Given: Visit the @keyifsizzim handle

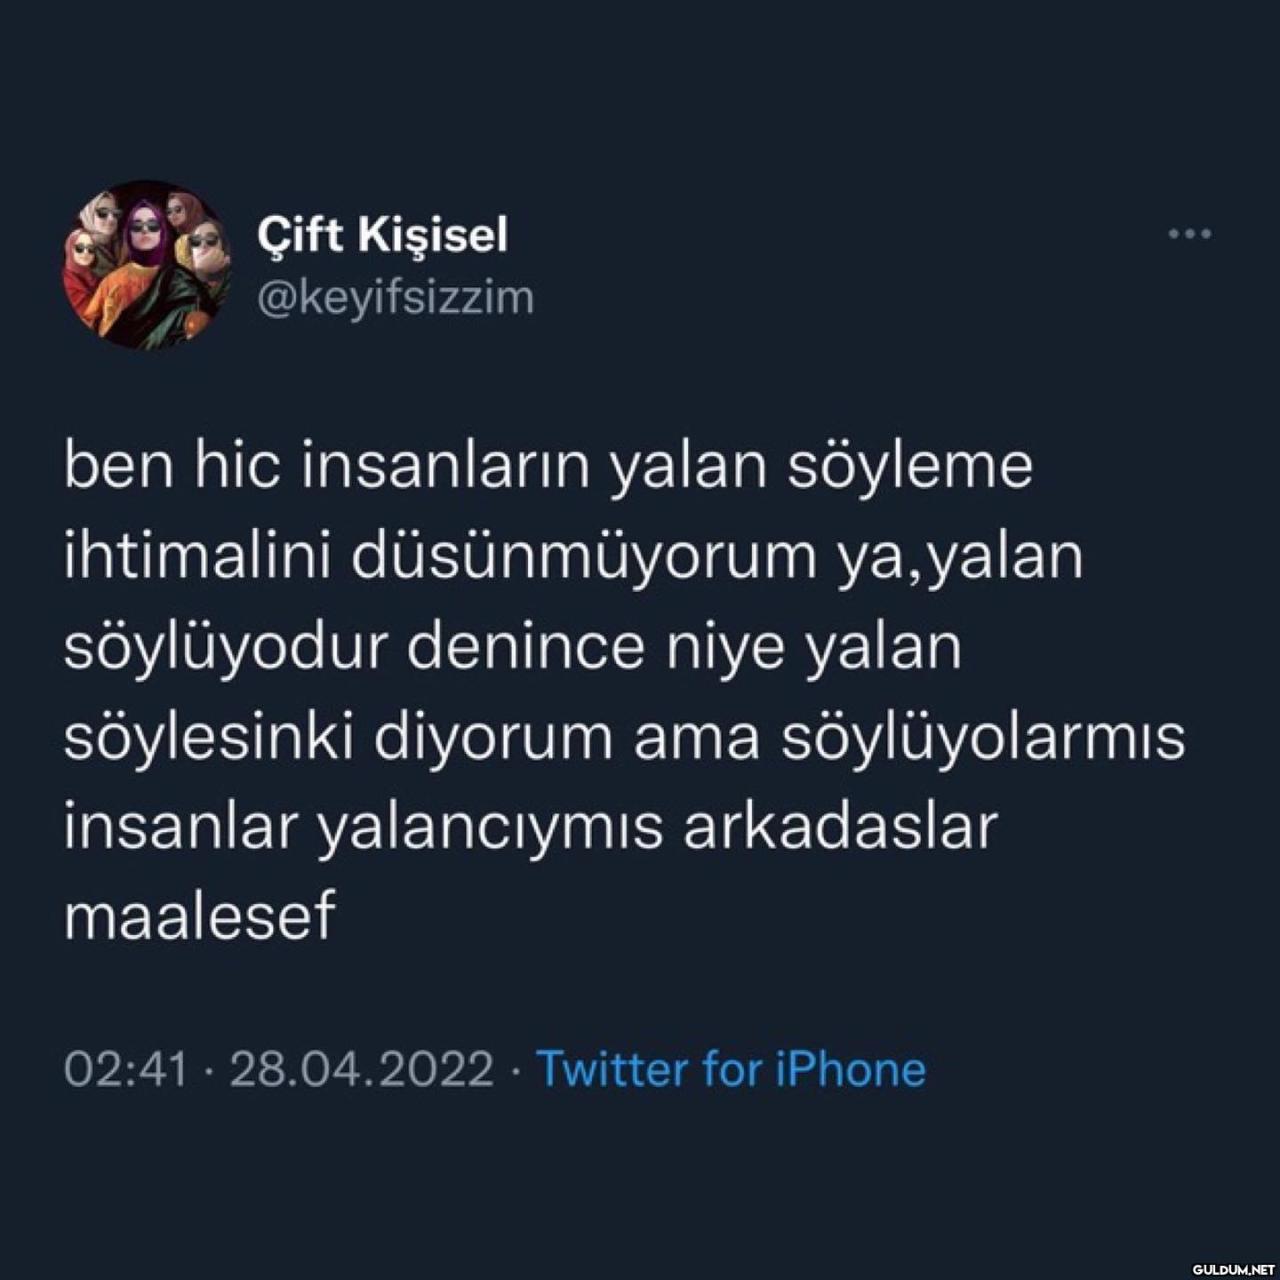Looking at the screenshot, I should tap(396, 297).
